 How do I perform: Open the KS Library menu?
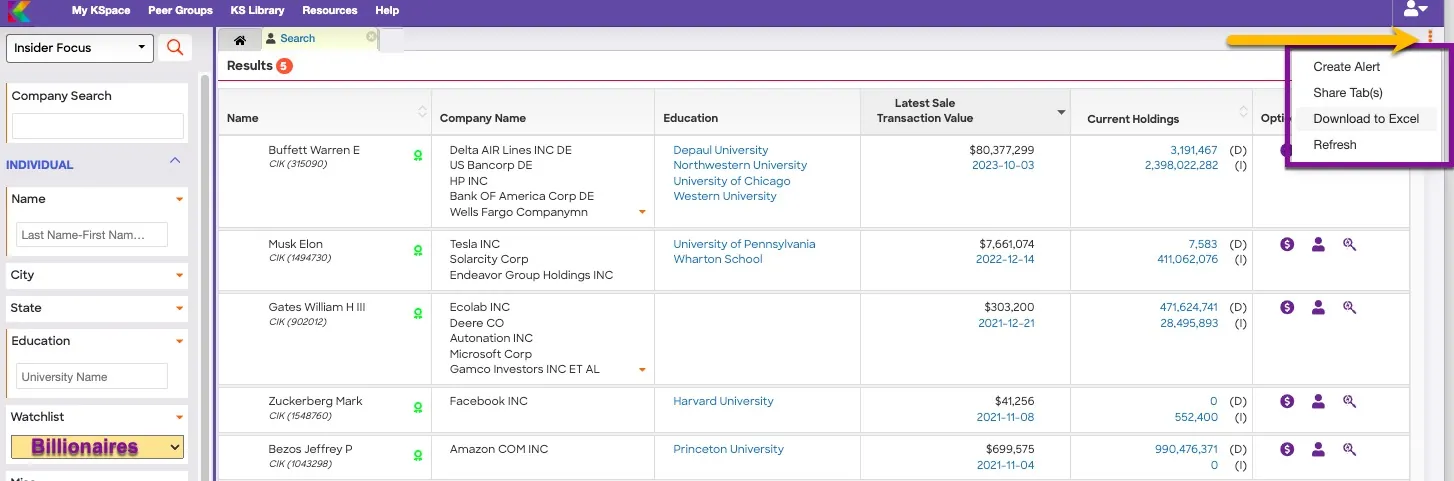[x=257, y=10]
